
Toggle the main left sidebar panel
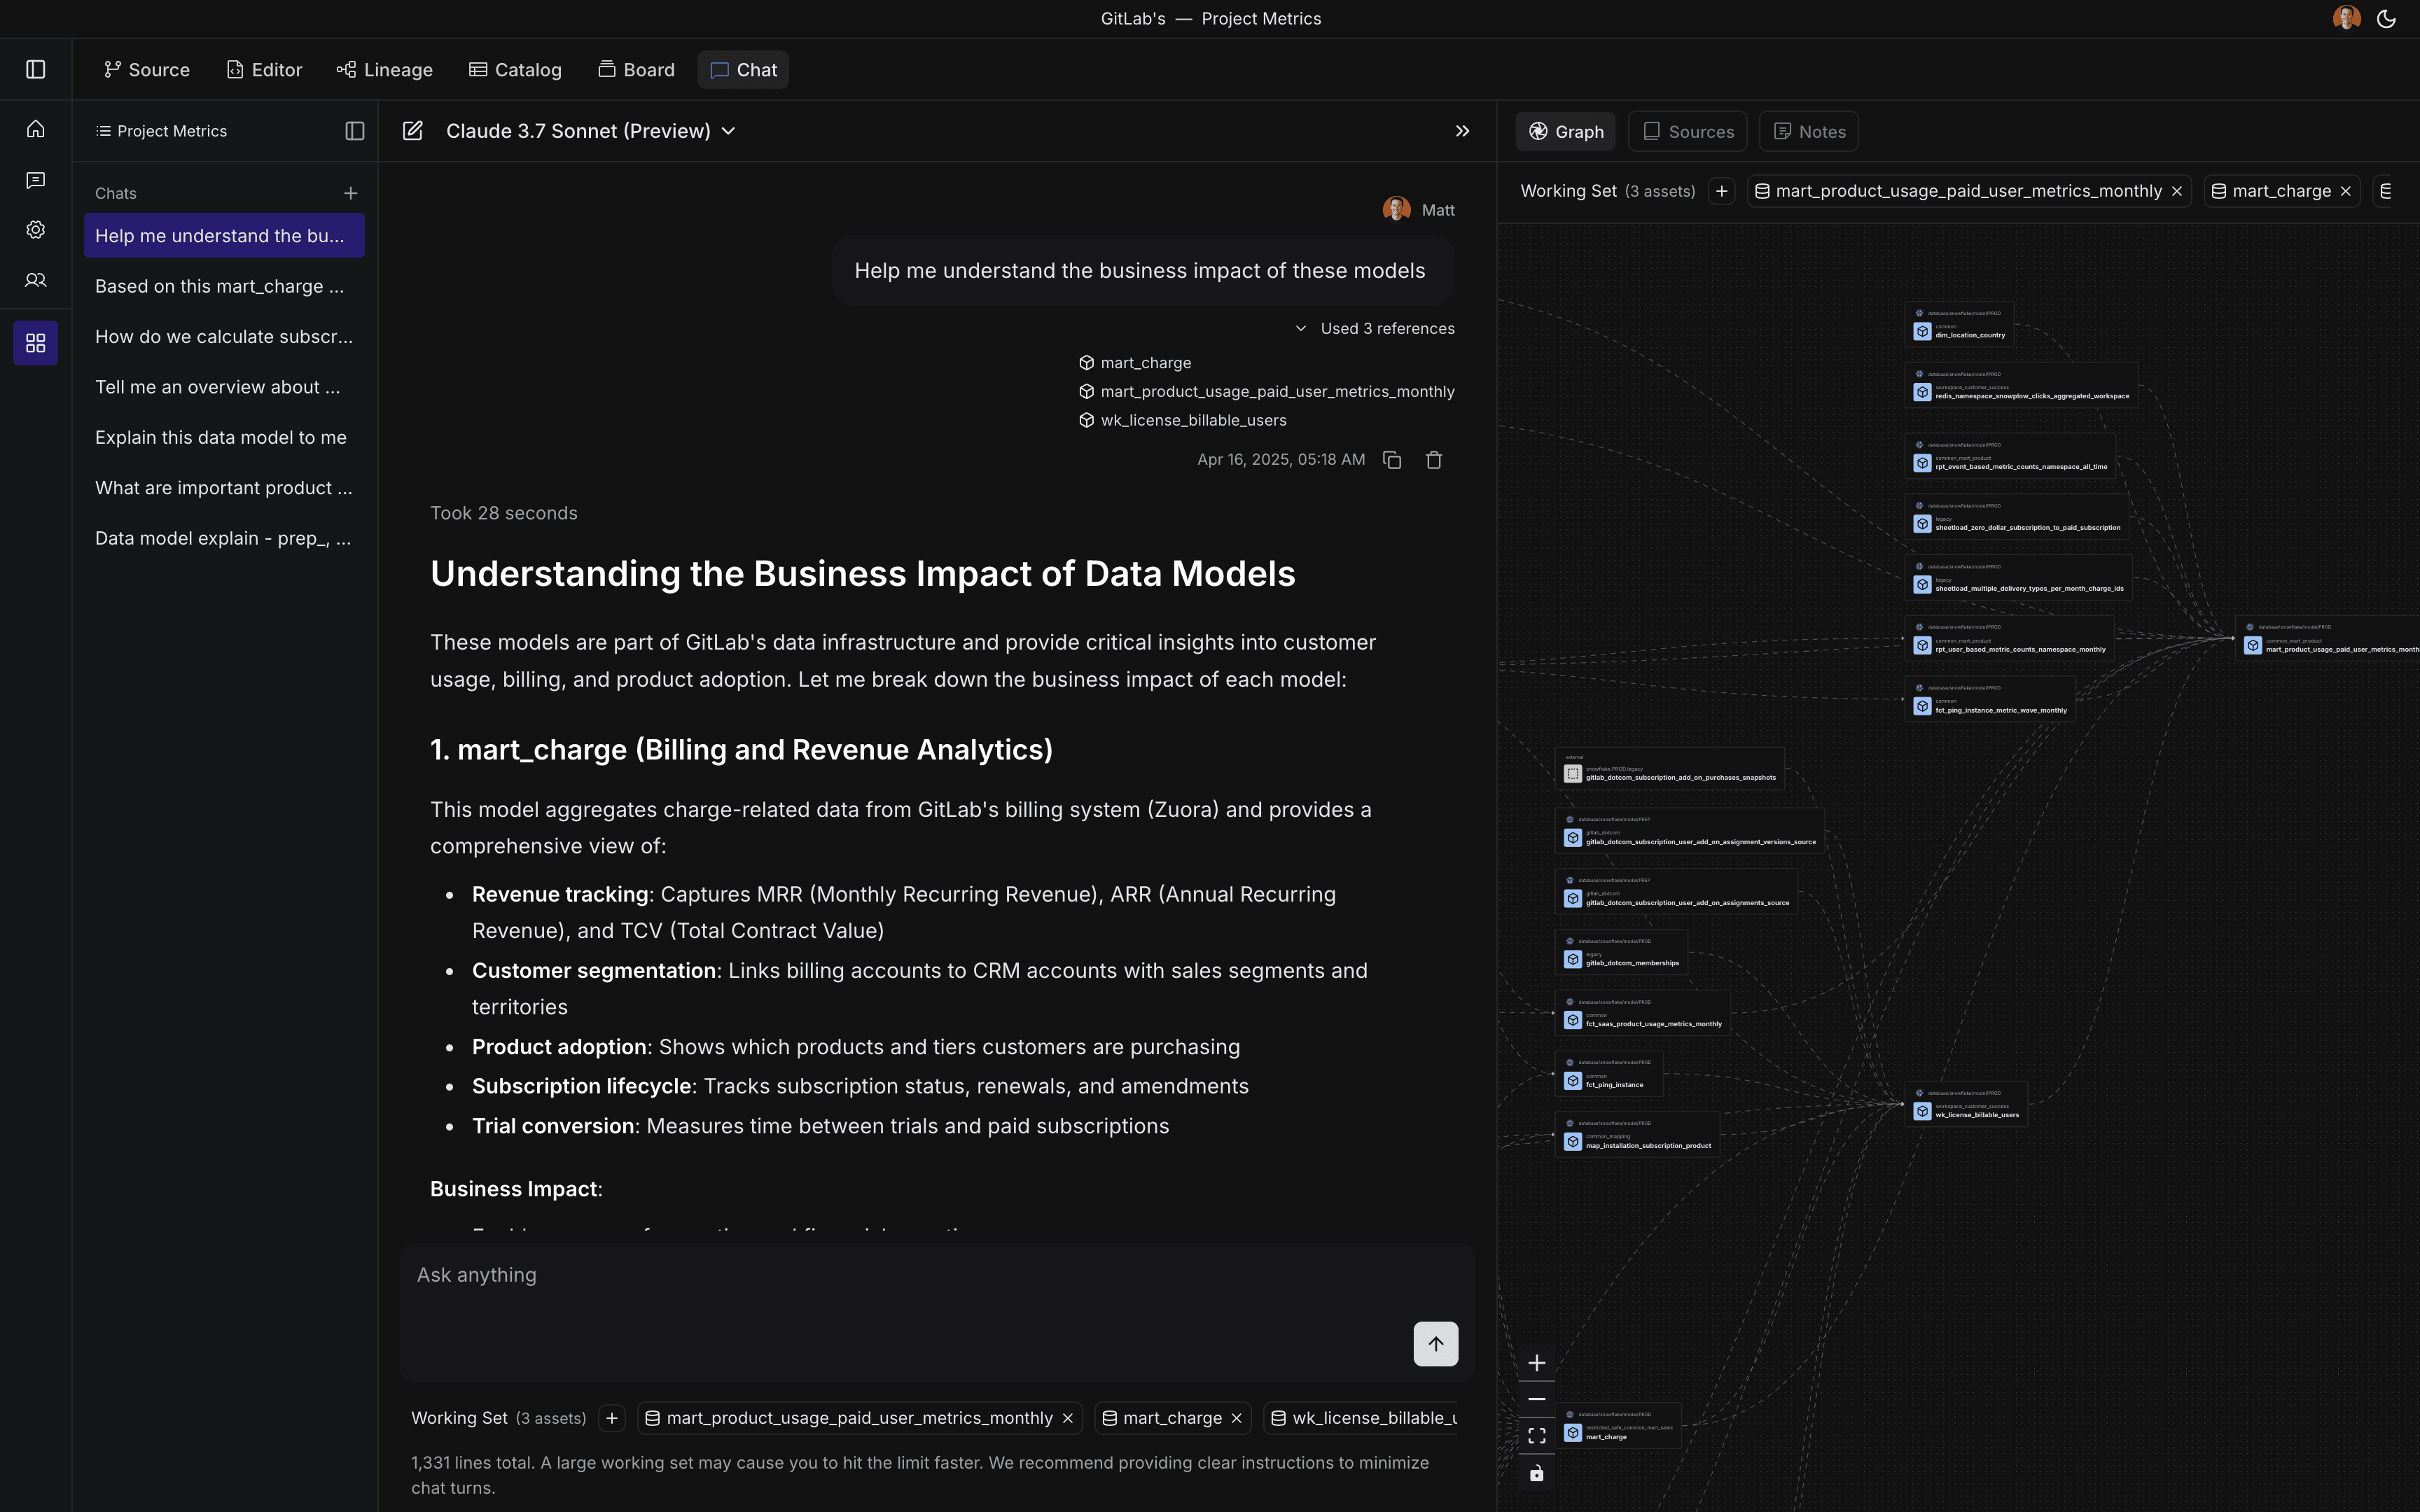tap(36, 69)
